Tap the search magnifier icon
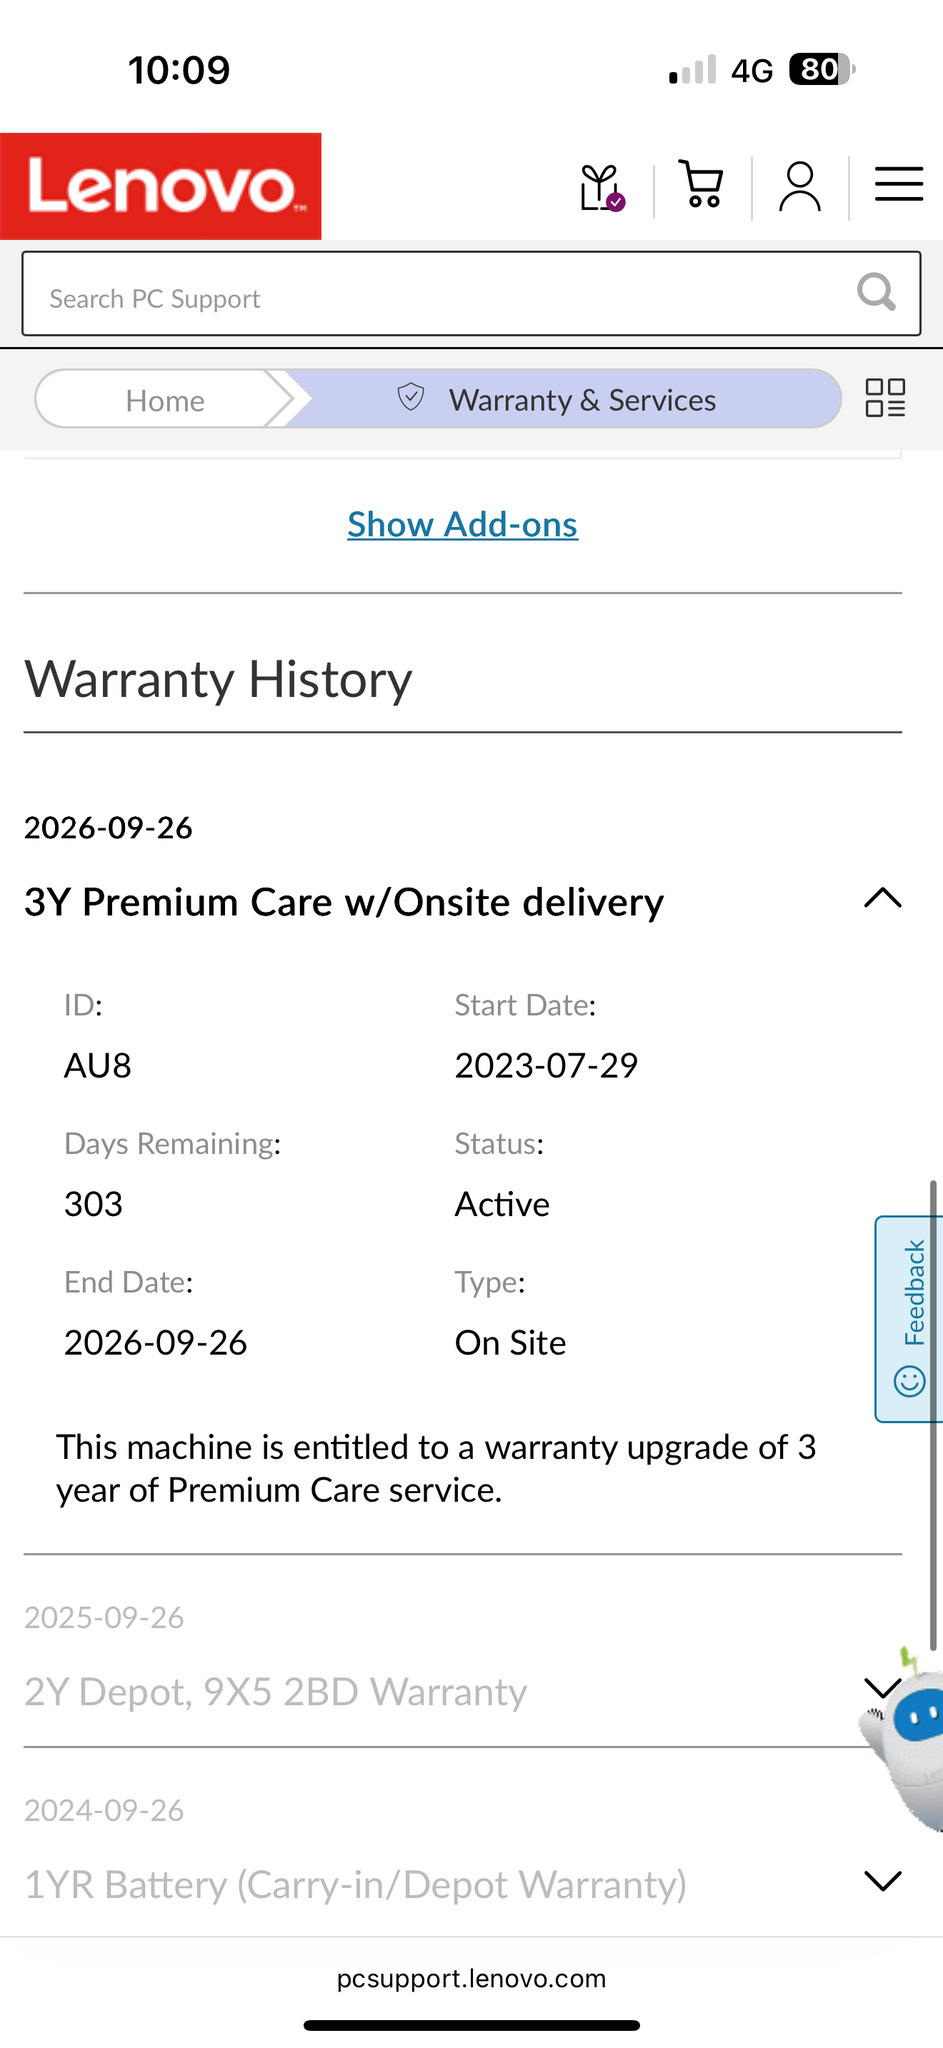The width and height of the screenshot is (943, 2048). [x=876, y=293]
